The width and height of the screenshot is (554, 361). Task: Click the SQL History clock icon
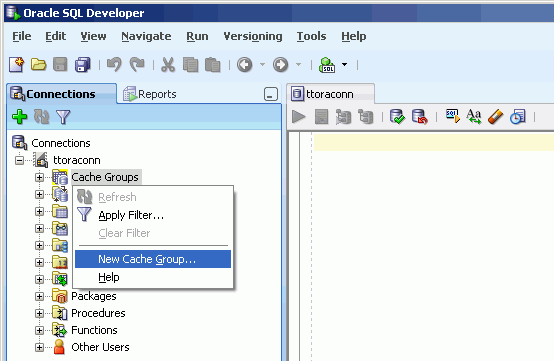pos(518,117)
